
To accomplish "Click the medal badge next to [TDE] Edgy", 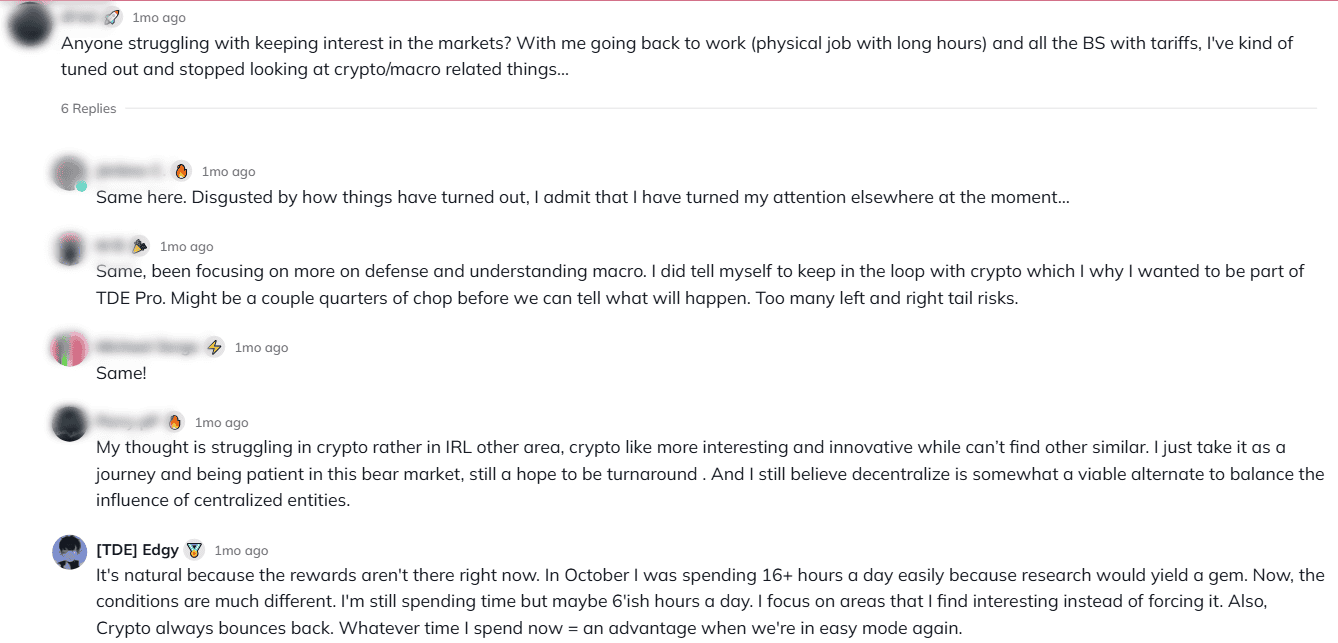I will coord(194,550).
